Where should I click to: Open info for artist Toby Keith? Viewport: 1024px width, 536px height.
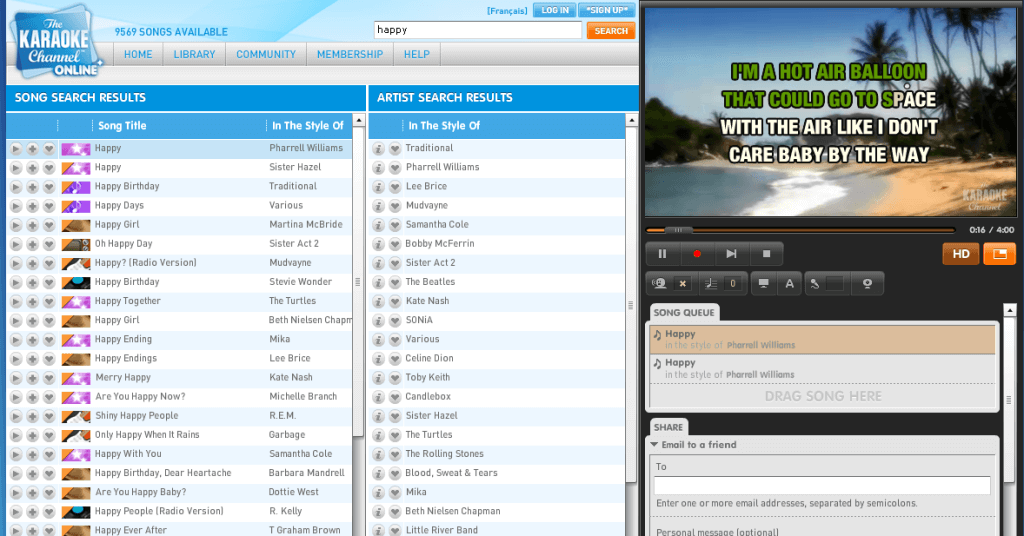click(378, 378)
